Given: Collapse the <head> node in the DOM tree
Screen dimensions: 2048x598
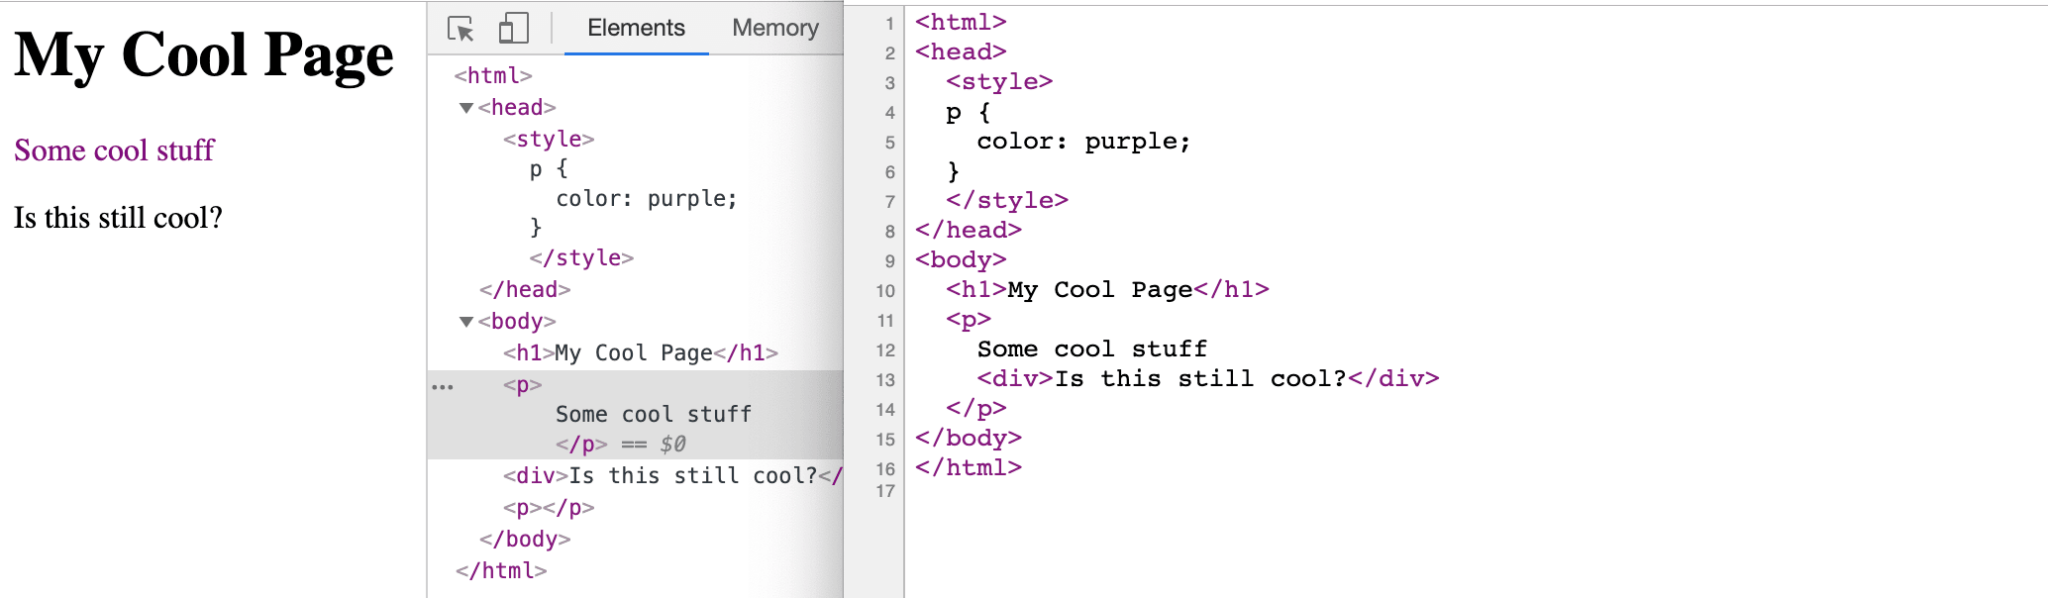Looking at the screenshot, I should 464,107.
